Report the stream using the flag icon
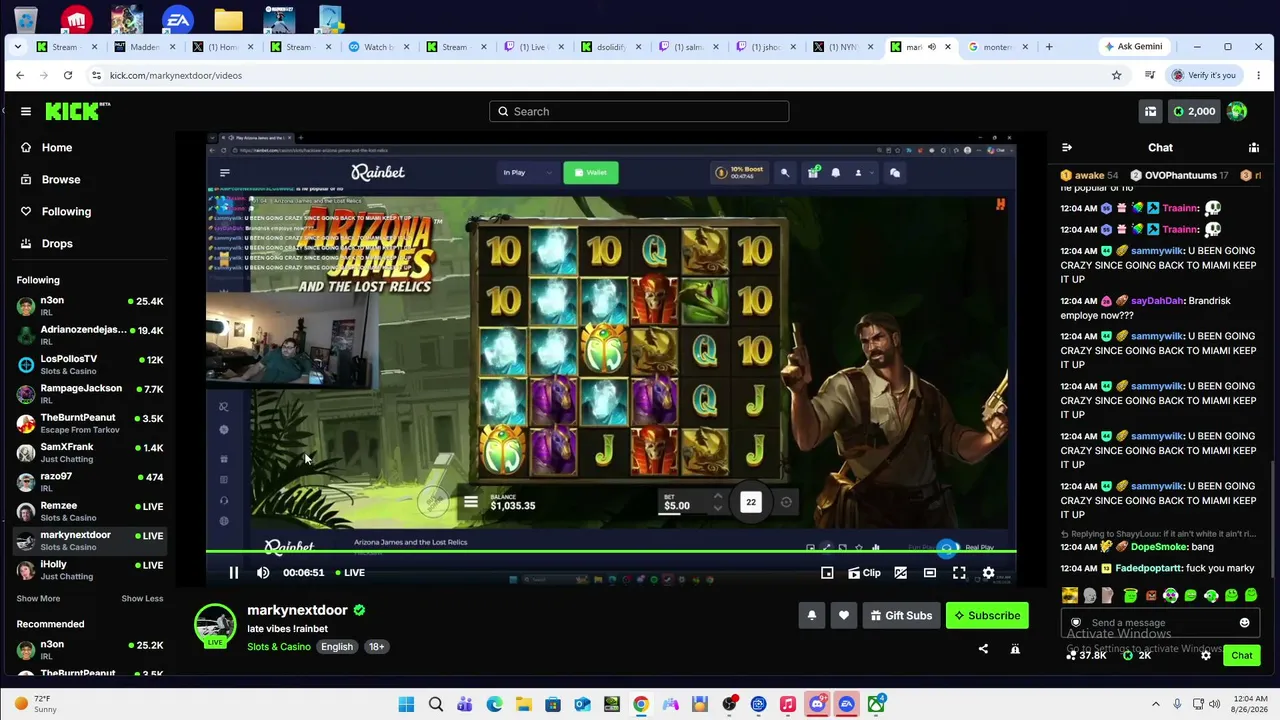1280x720 pixels. point(1015,649)
